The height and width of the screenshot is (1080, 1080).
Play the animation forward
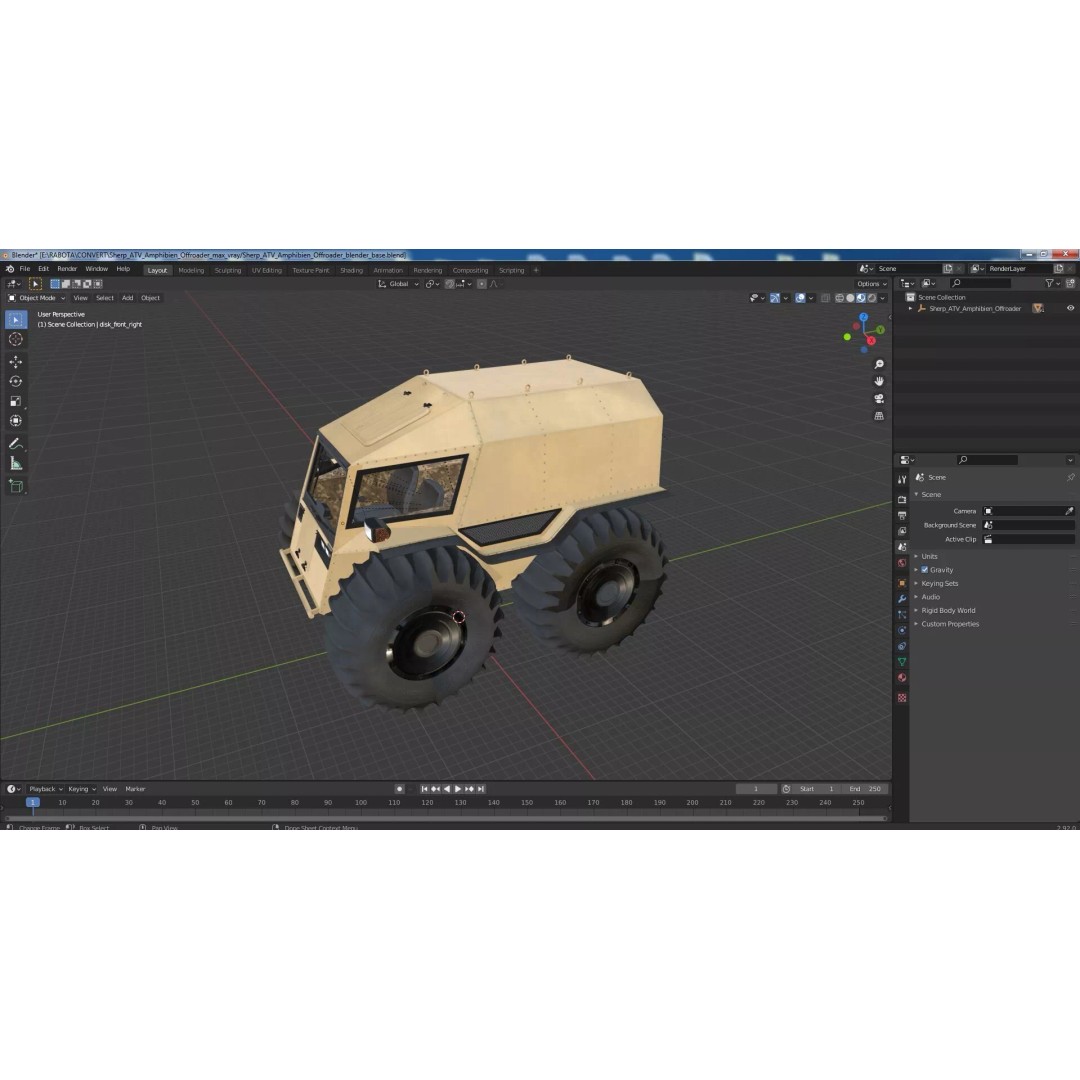pyautogui.click(x=458, y=789)
